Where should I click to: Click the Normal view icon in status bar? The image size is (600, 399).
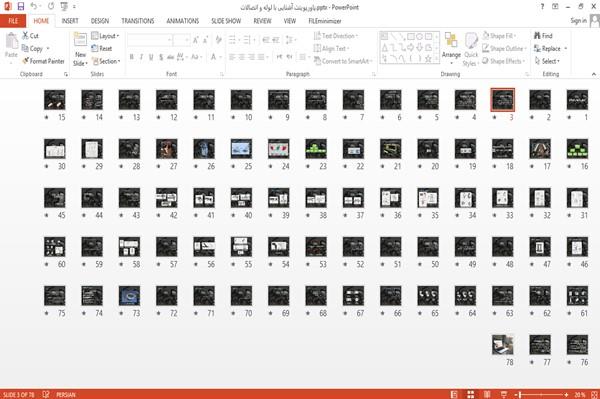[x=454, y=394]
